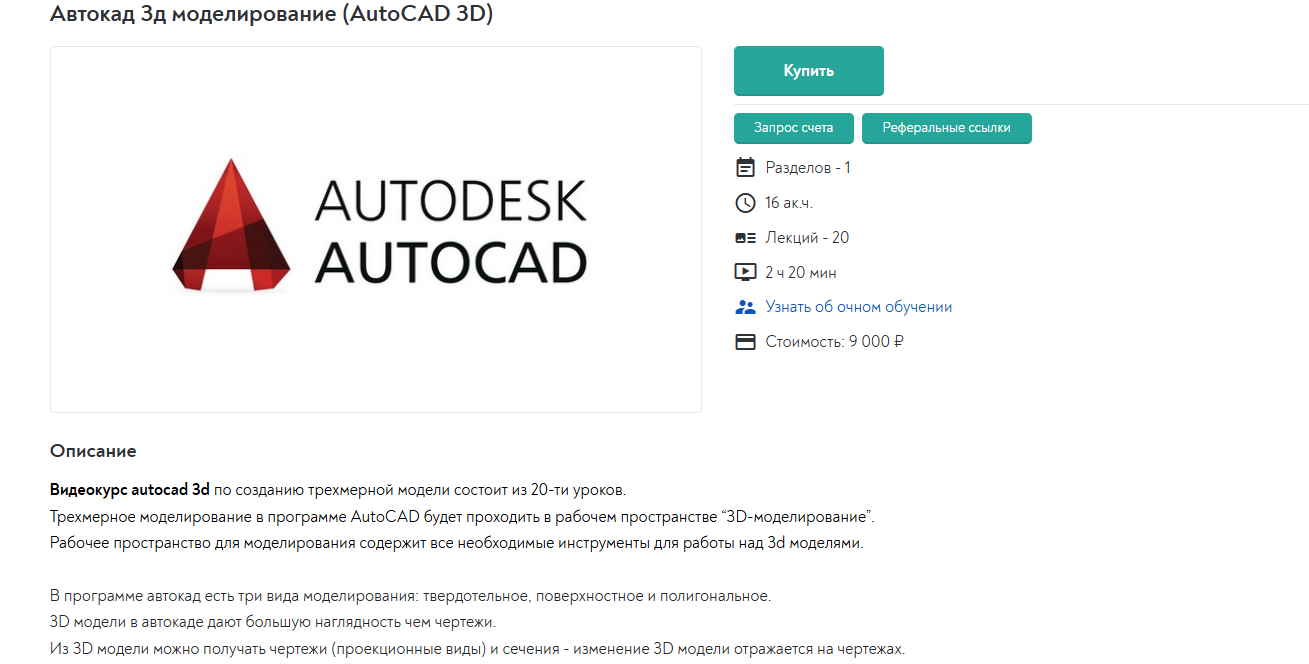Click the people icon for in-person training
The width and height of the screenshot is (1309, 664).
[745, 307]
